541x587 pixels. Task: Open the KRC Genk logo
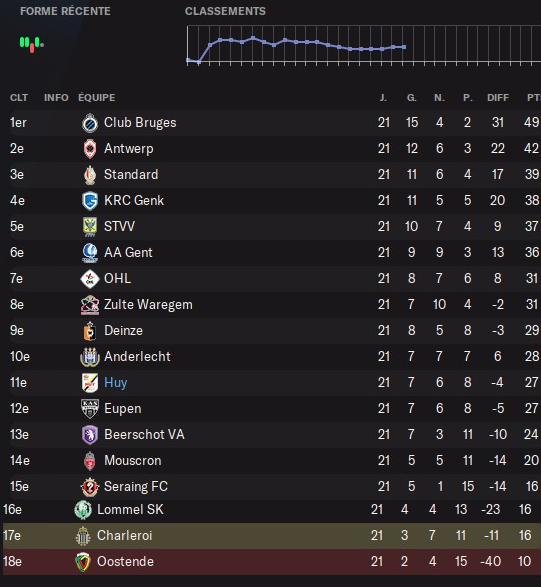pyautogui.click(x=90, y=201)
